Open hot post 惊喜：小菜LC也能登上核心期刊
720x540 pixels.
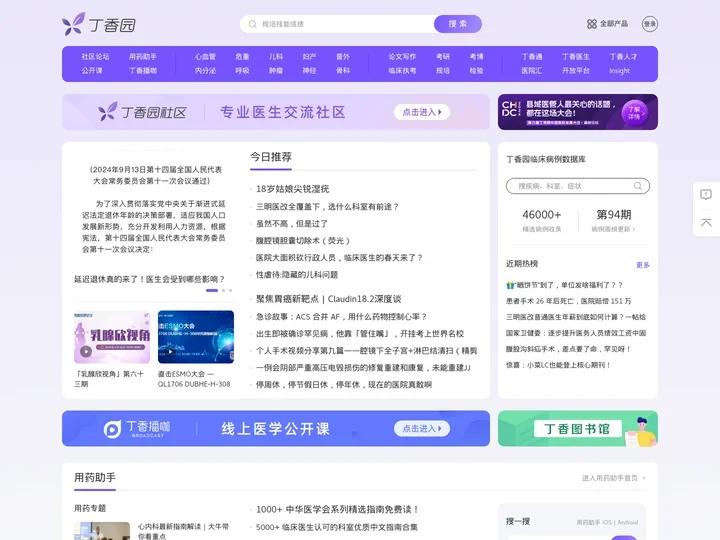tap(558, 365)
